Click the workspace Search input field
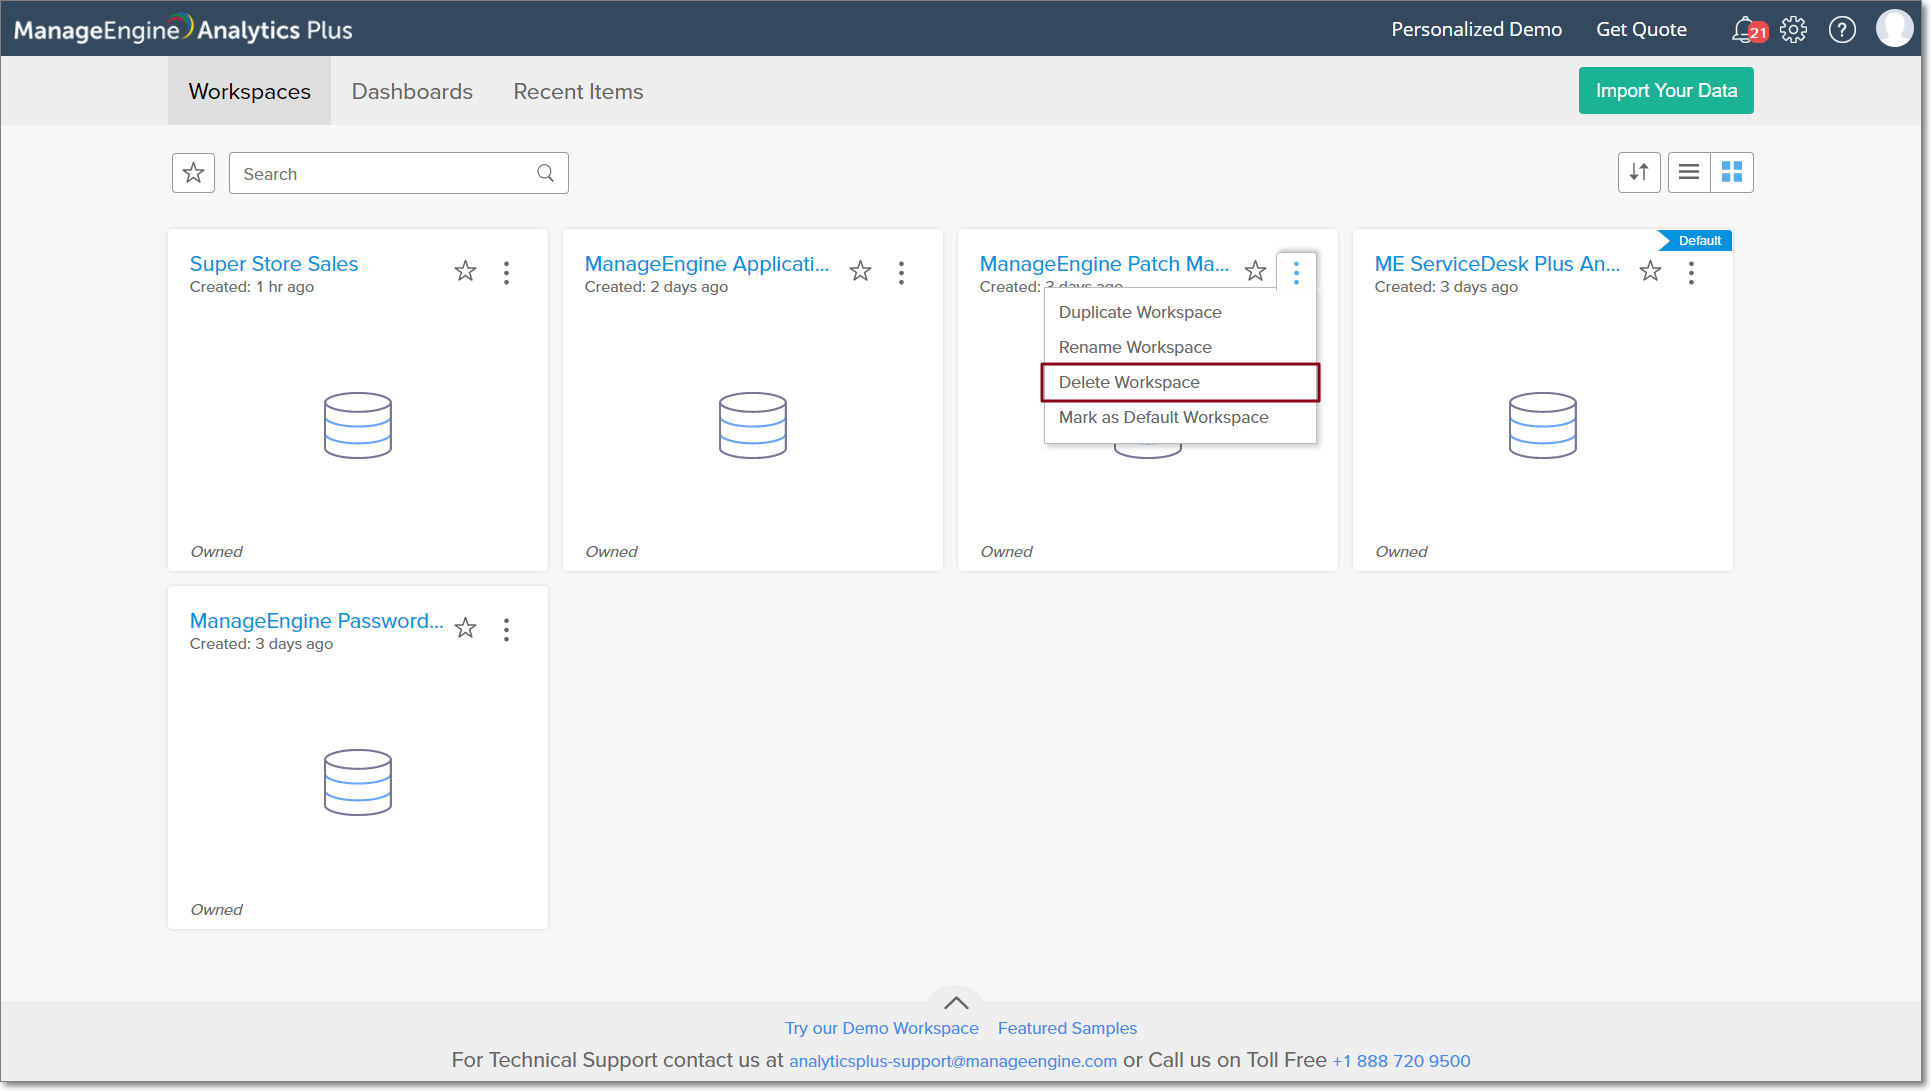 385,173
